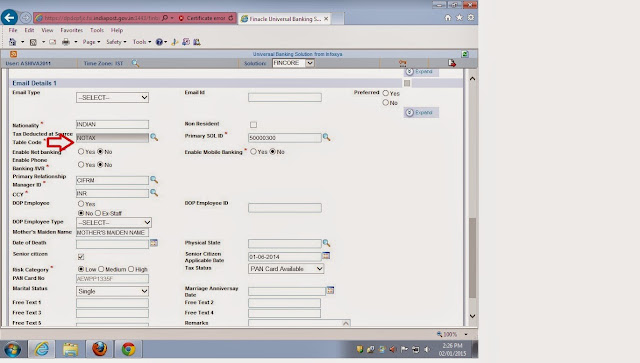Image resolution: width=640 pixels, height=363 pixels.
Task: Tick the Non Resident checkbox
Action: [253, 125]
